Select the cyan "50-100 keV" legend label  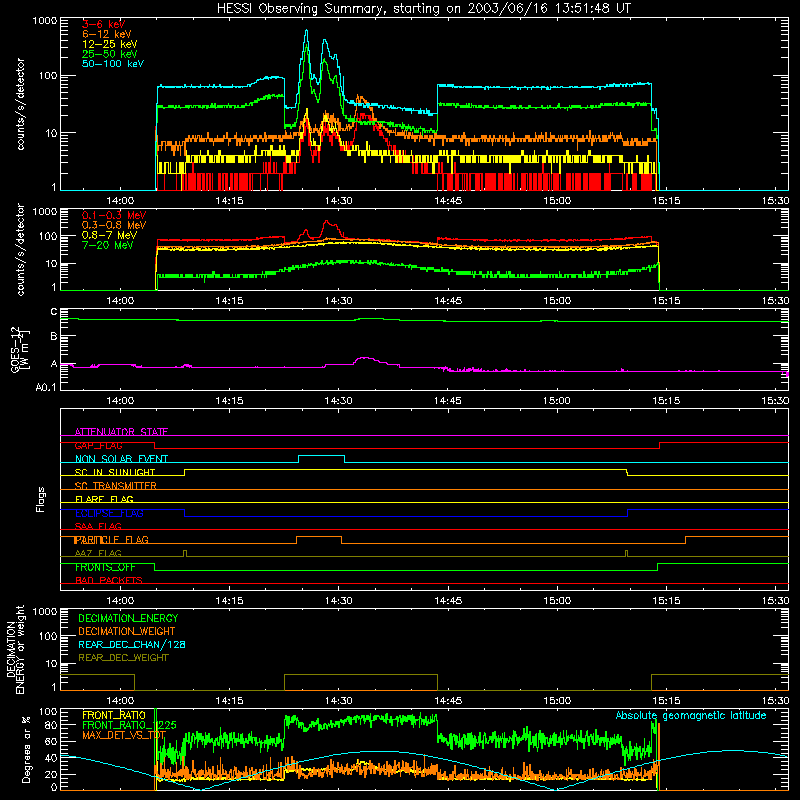113,64
